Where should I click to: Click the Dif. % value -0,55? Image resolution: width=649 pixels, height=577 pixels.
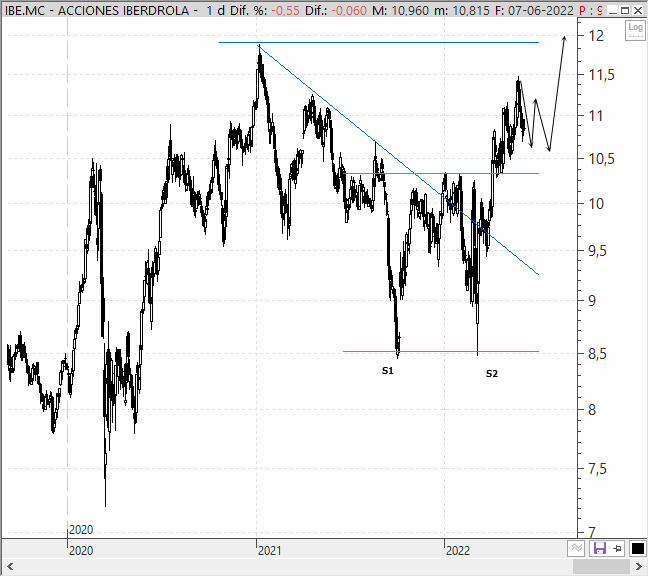[x=285, y=10]
